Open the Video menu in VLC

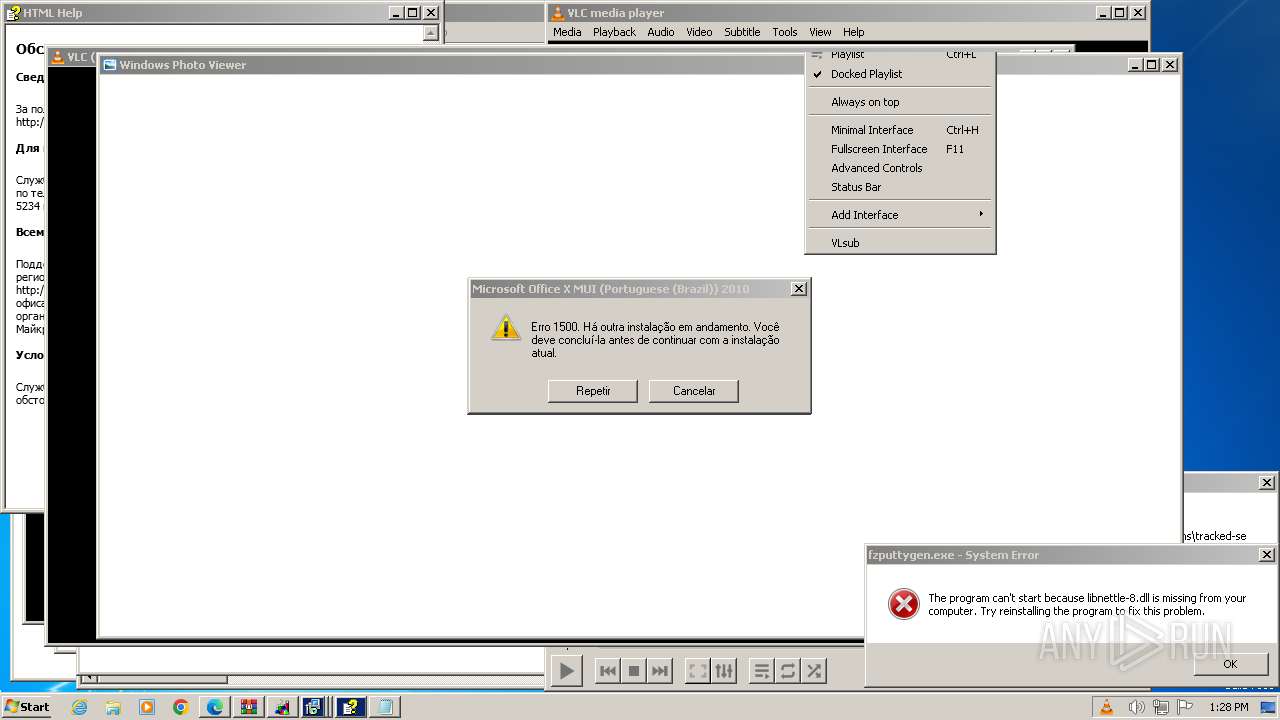click(699, 32)
